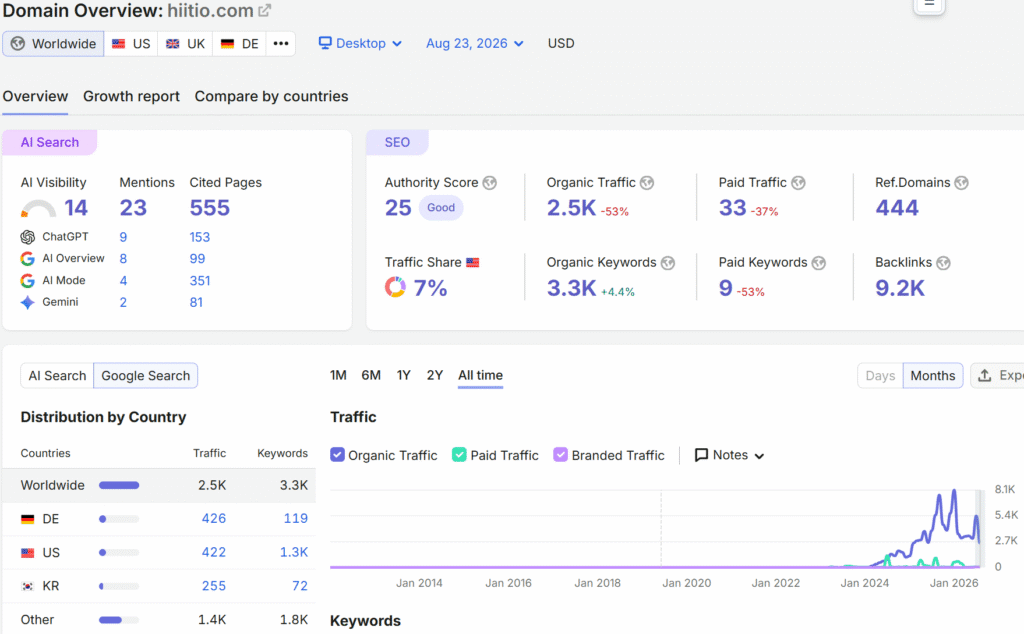Select the Worldwide region tab
1024x634 pixels.
pos(54,44)
